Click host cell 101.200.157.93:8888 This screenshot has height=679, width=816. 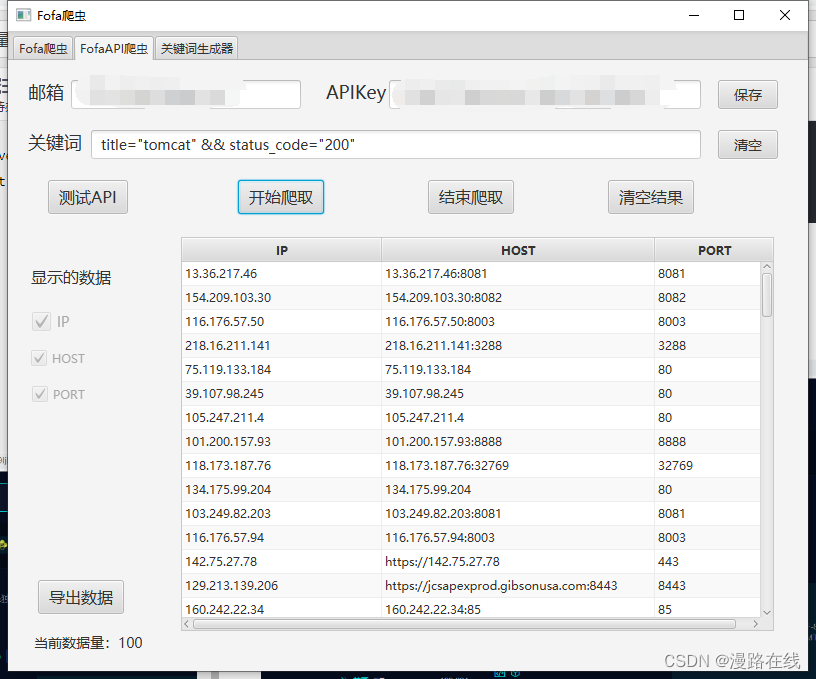pos(518,441)
